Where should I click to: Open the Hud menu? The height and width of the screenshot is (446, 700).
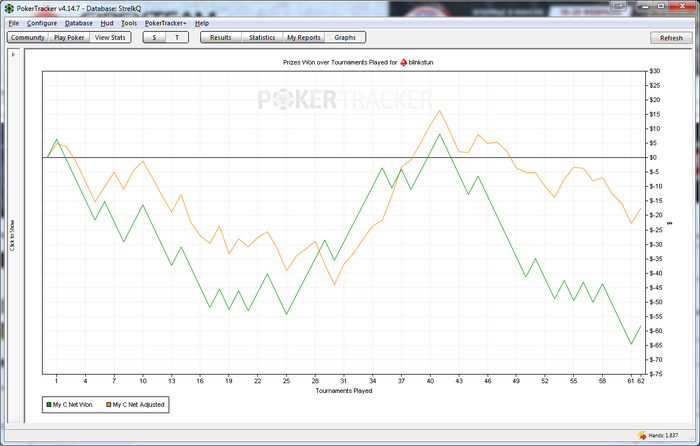pyautogui.click(x=107, y=23)
